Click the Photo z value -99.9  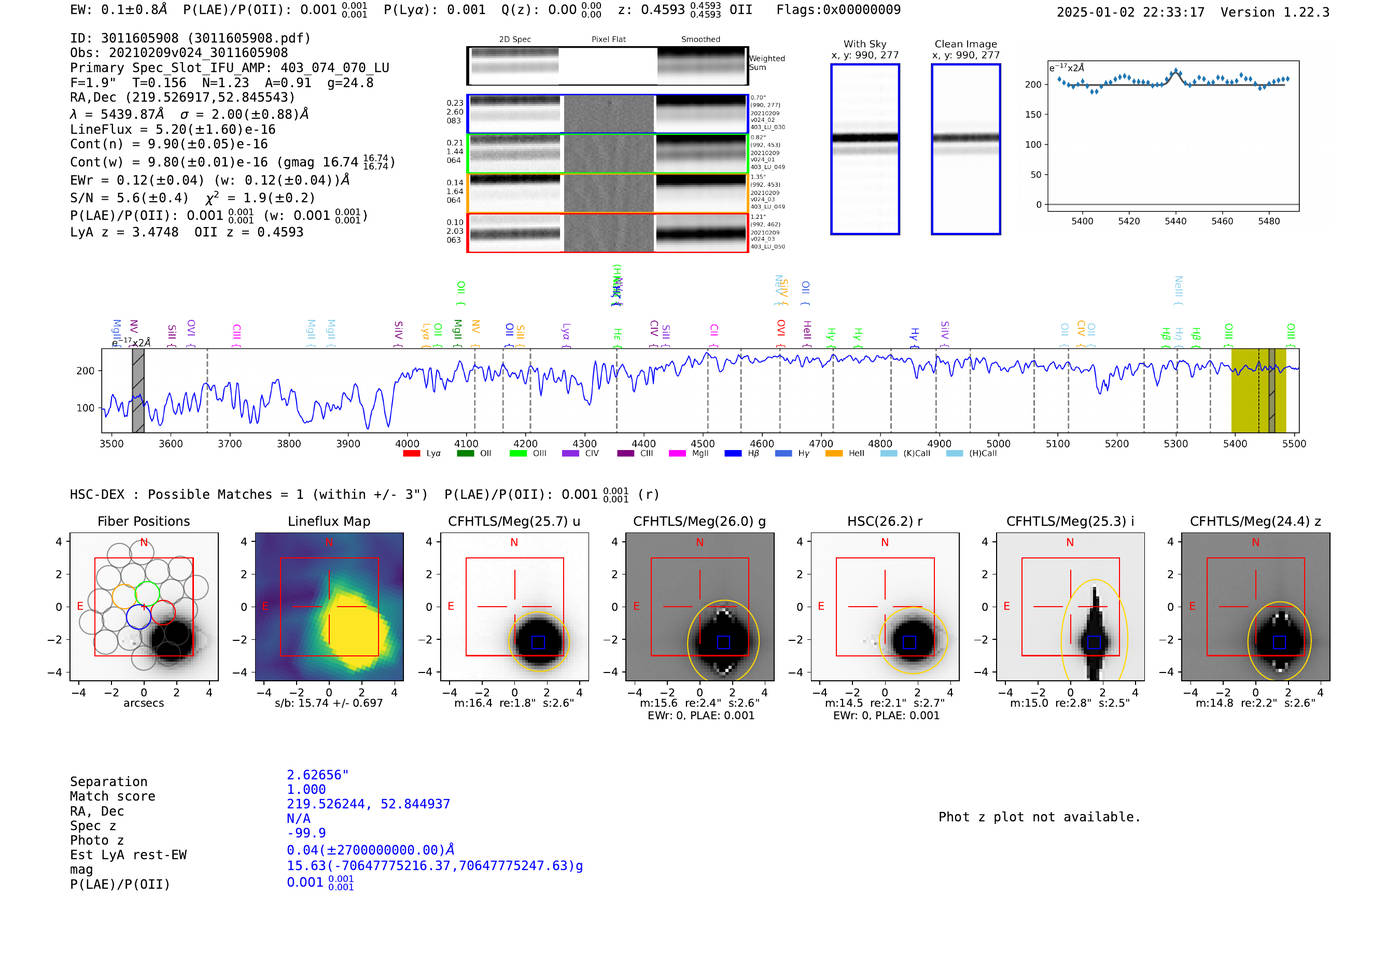pos(306,833)
